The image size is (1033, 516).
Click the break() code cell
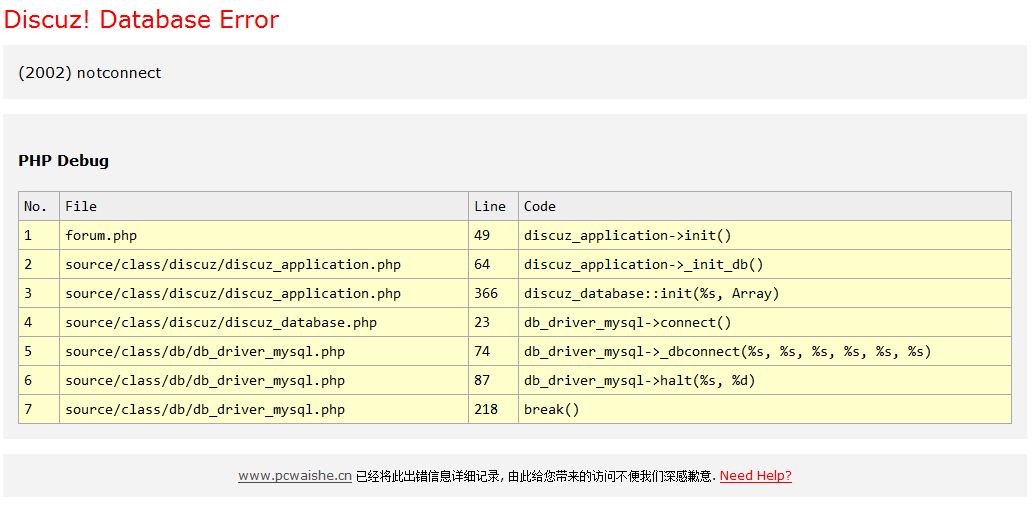point(551,409)
